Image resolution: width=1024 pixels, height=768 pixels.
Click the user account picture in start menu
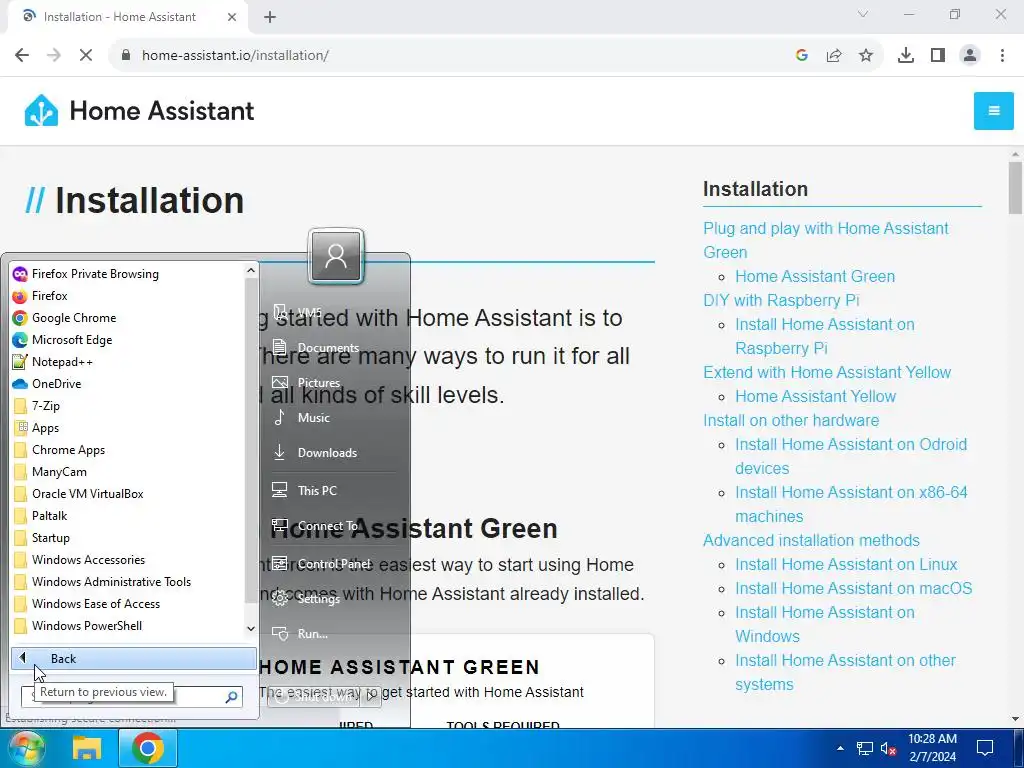pyautogui.click(x=336, y=256)
